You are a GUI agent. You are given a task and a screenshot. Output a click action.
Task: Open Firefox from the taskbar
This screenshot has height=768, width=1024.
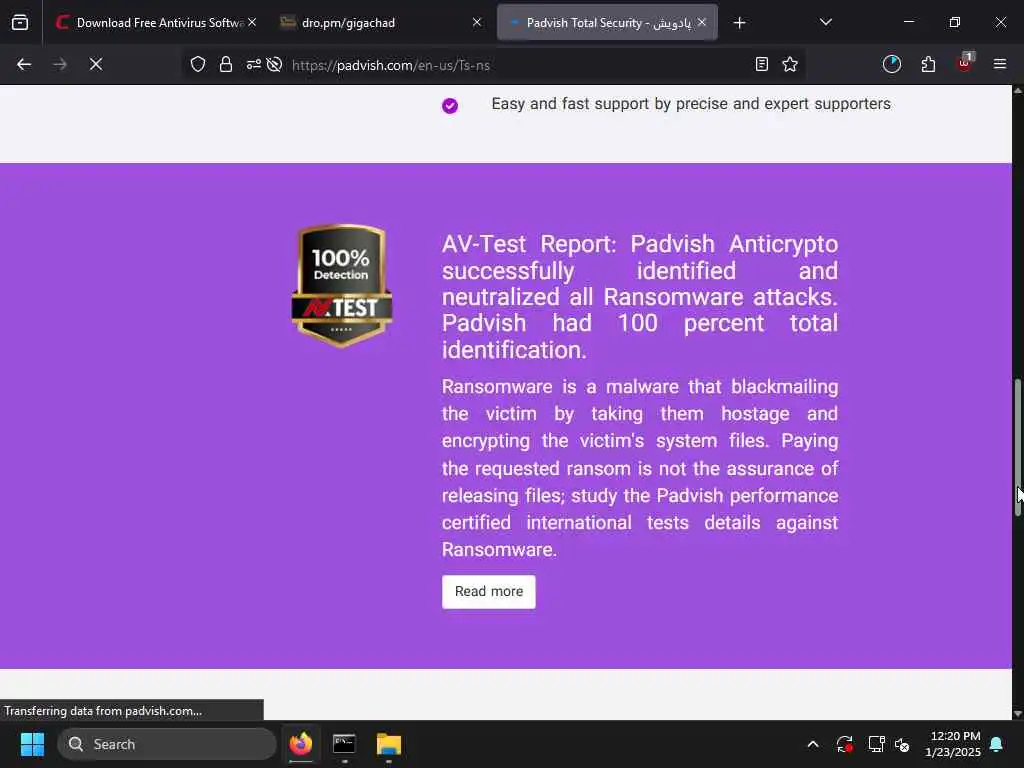300,744
